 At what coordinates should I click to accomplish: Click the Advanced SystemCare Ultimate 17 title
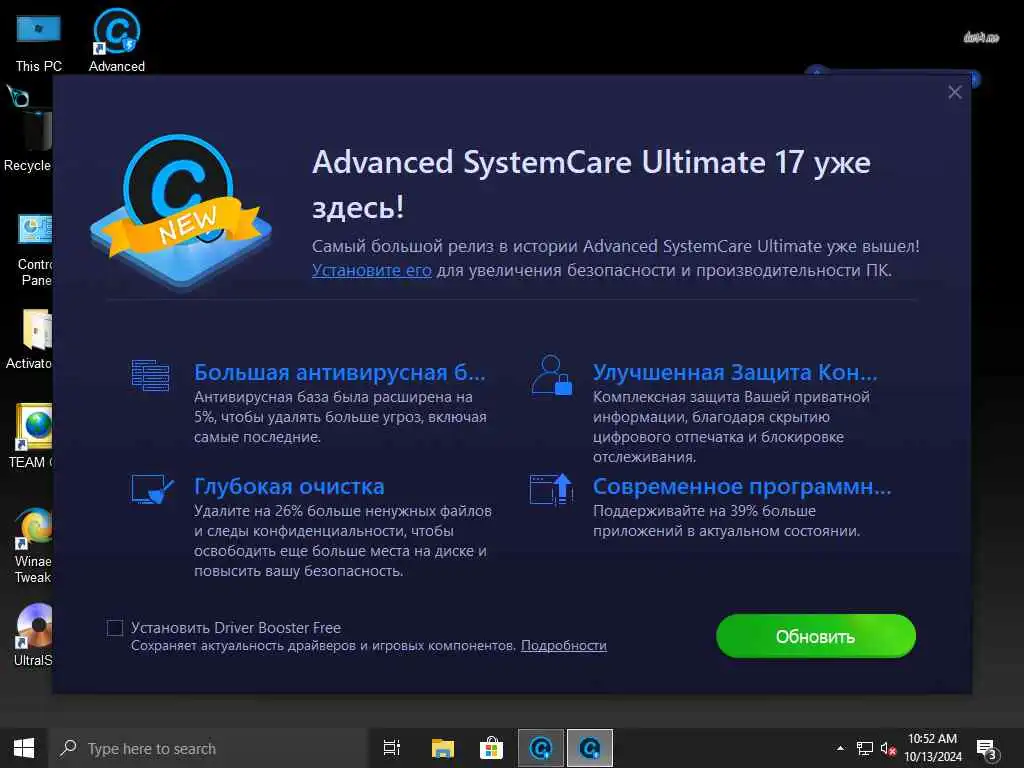[x=591, y=184]
